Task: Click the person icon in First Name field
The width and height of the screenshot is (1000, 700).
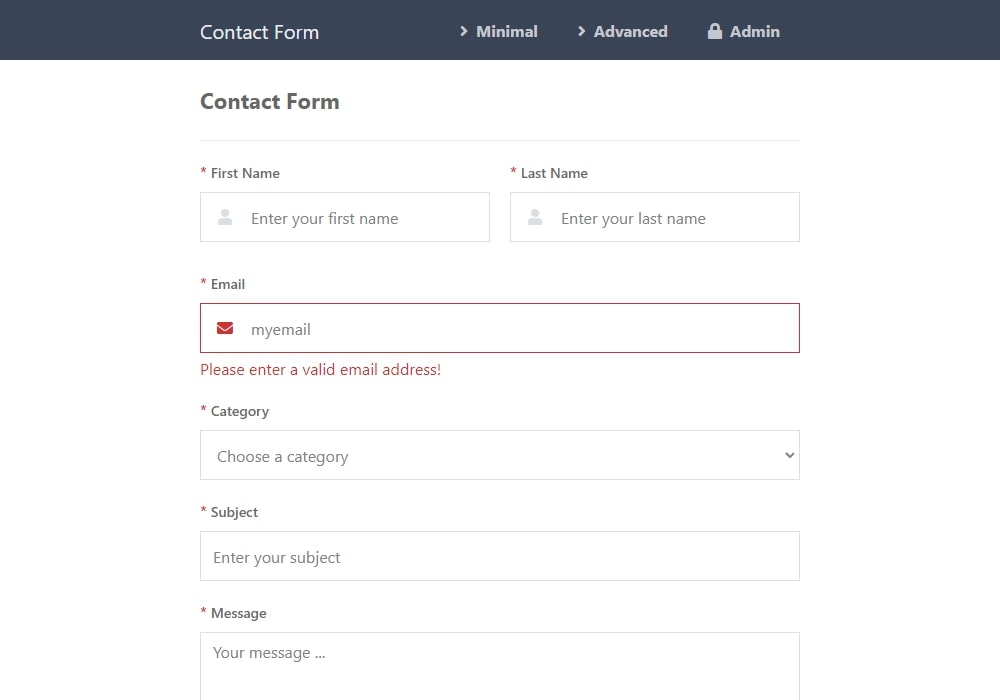Action: click(x=225, y=217)
